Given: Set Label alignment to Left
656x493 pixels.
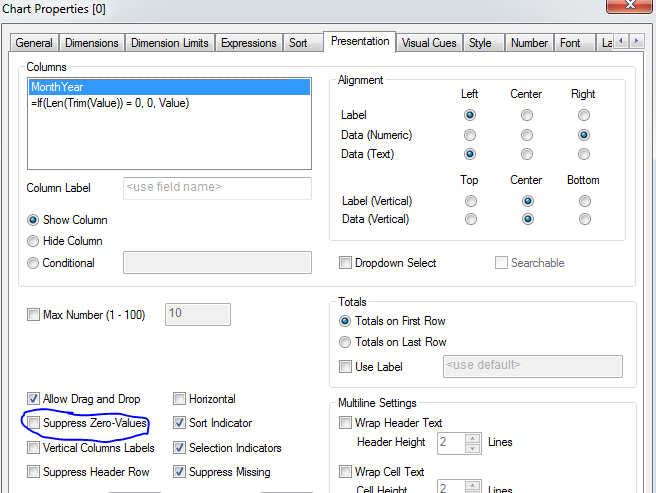Looking at the screenshot, I should [470, 115].
